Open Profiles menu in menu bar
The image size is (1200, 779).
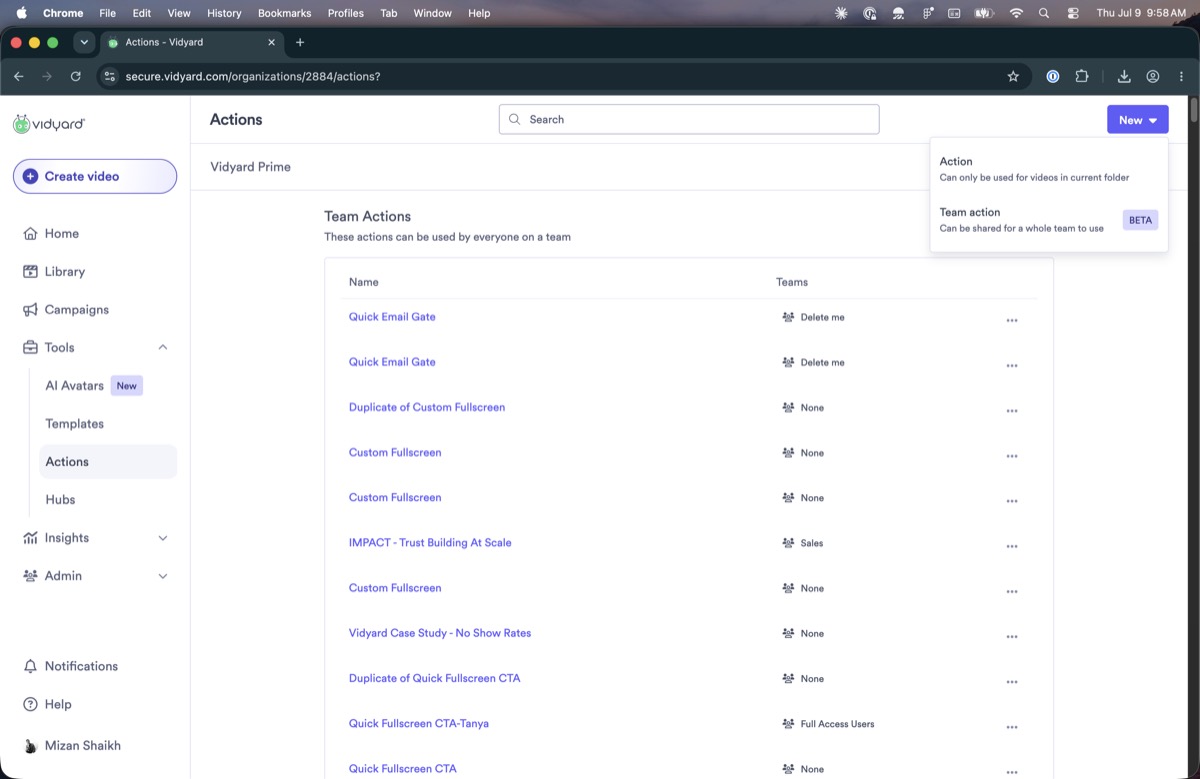pos(345,13)
